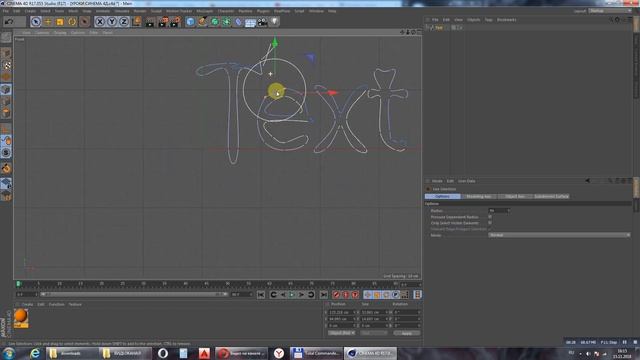Select the Text object in Object Manager
The height and width of the screenshot is (360, 640).
click(439, 27)
